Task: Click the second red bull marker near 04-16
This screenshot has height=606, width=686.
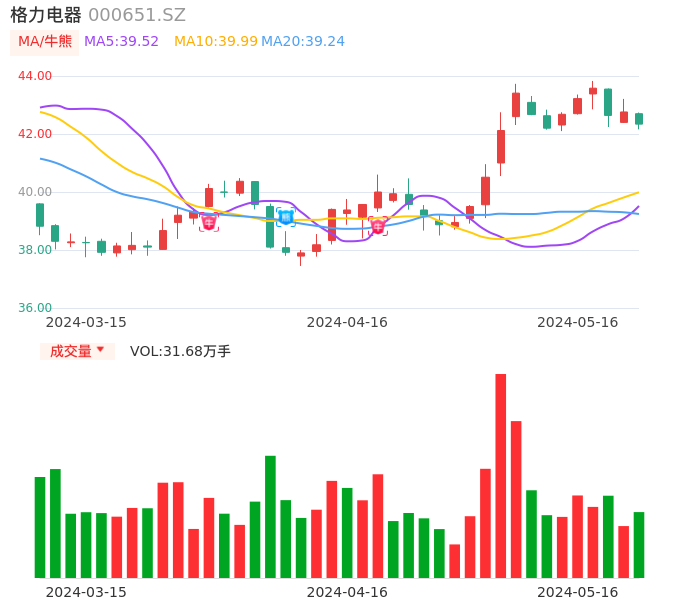Action: pyautogui.click(x=378, y=226)
